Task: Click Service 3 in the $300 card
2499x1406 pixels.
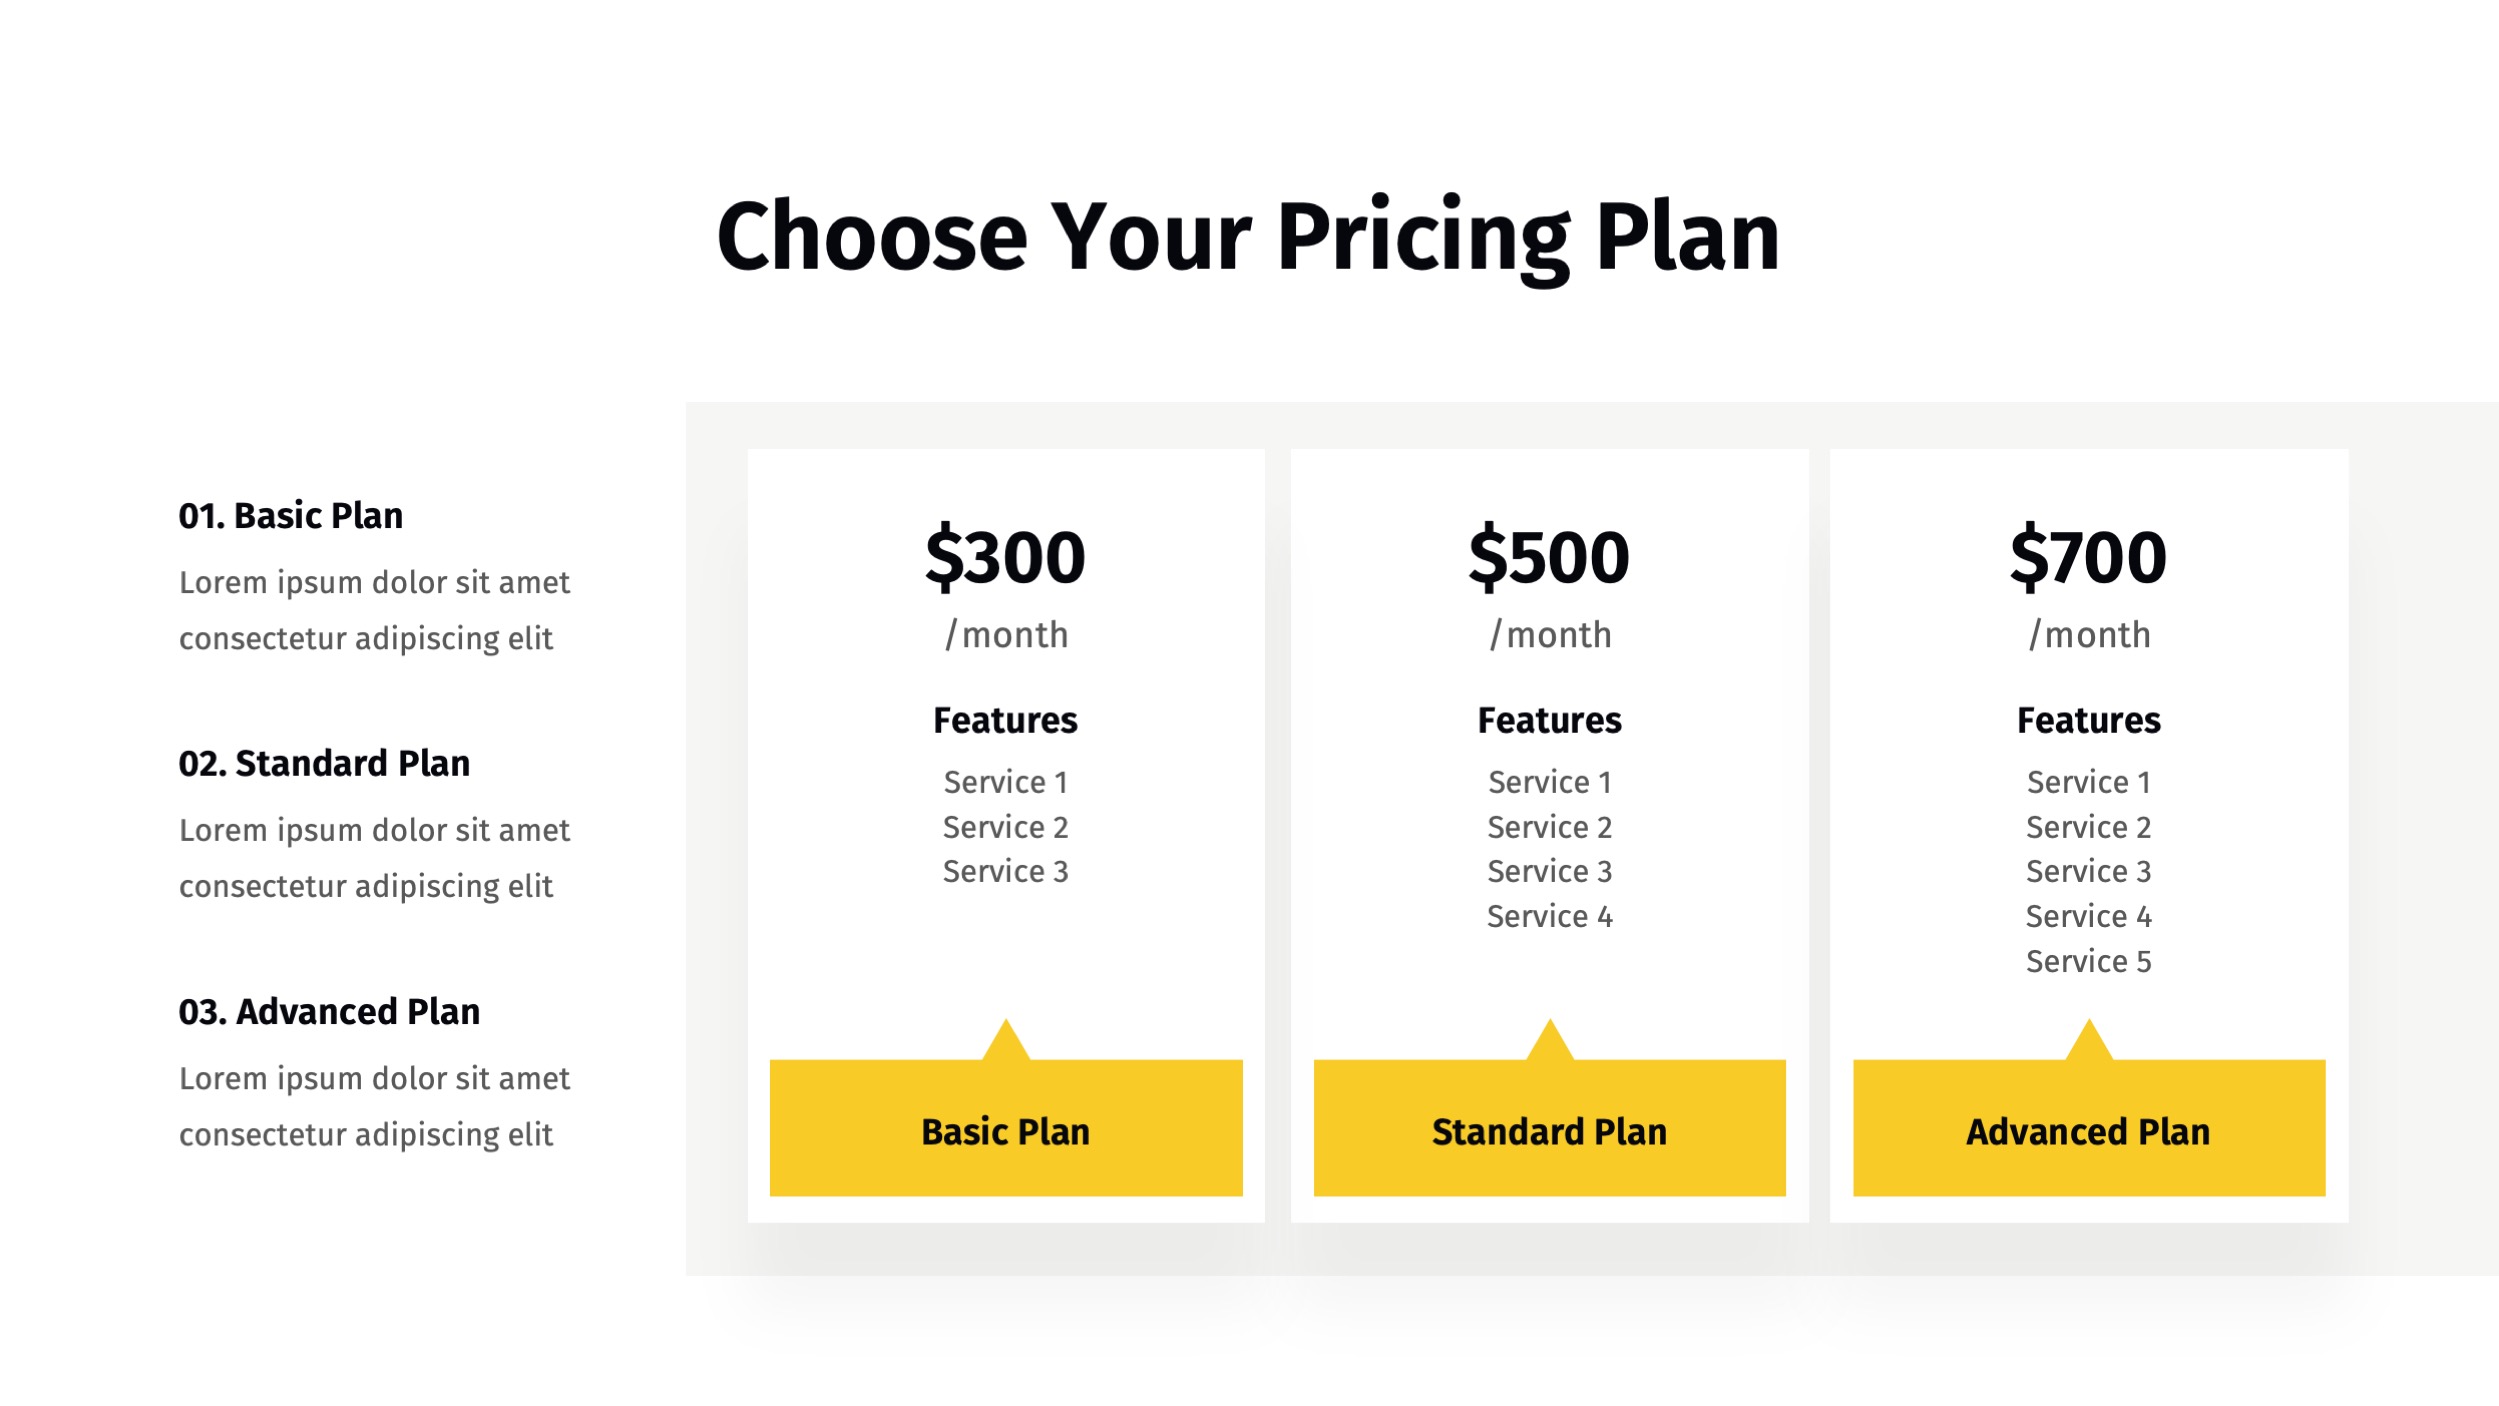Action: (x=1005, y=871)
